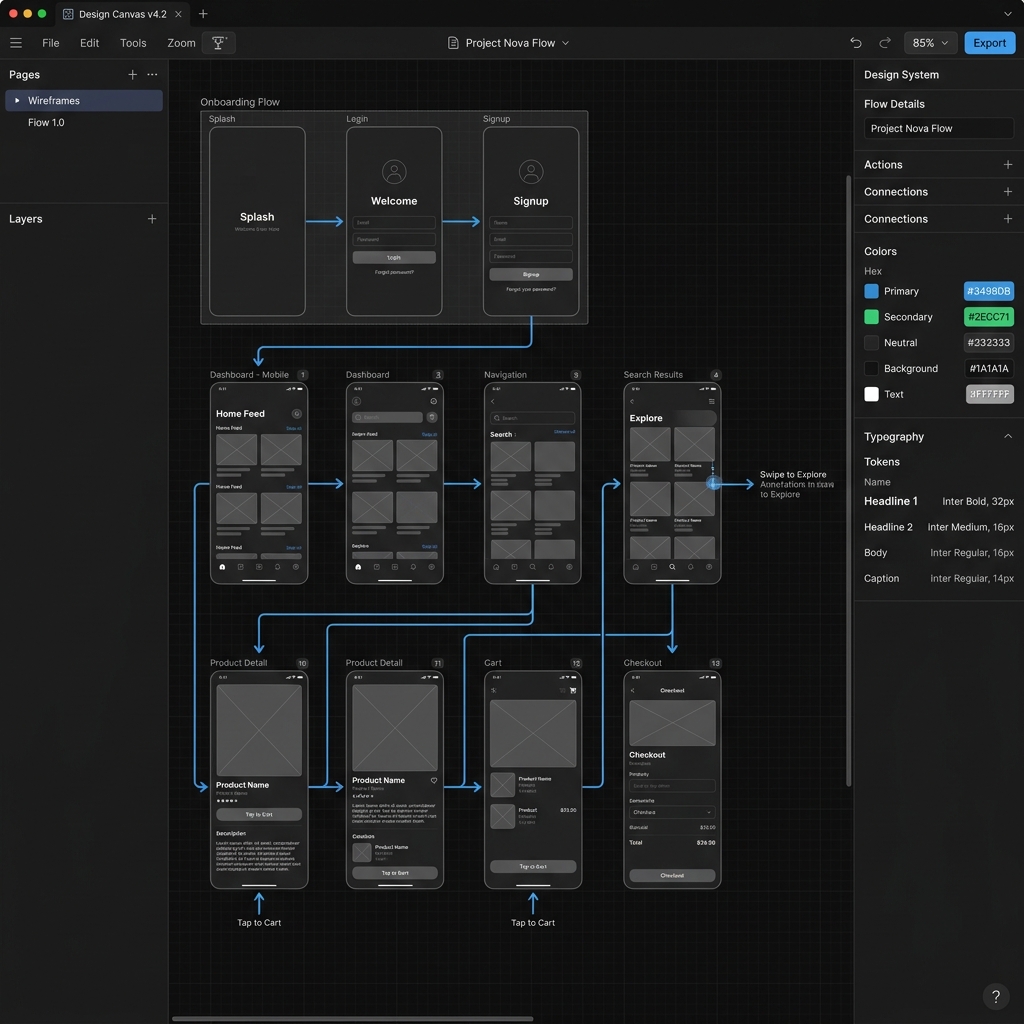Click Forgot password link on Login wireframe

[x=394, y=272]
